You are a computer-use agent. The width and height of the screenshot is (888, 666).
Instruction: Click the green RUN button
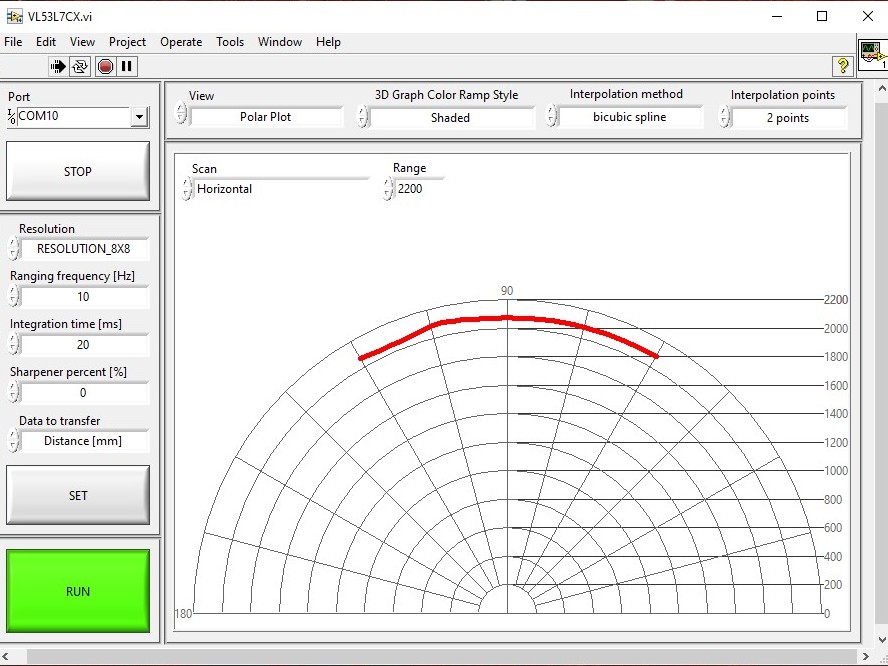pyautogui.click(x=78, y=591)
